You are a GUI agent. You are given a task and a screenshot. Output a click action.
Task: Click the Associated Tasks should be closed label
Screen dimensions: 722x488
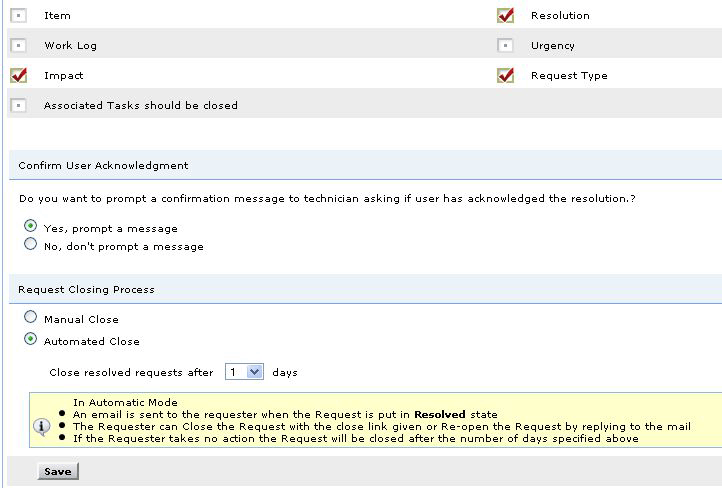(x=141, y=106)
